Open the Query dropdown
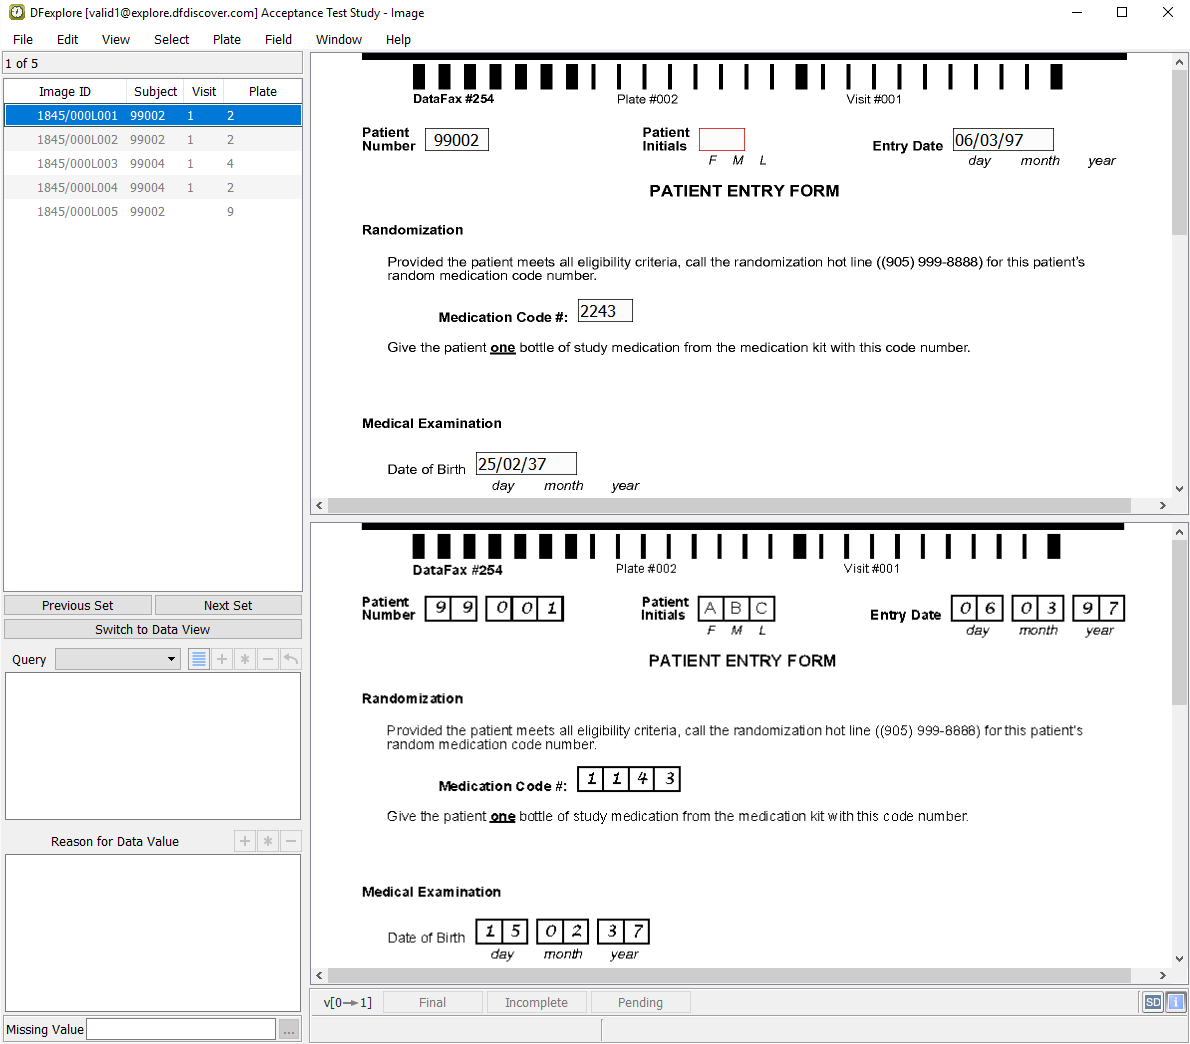Image resolution: width=1190 pixels, height=1044 pixels. (118, 659)
